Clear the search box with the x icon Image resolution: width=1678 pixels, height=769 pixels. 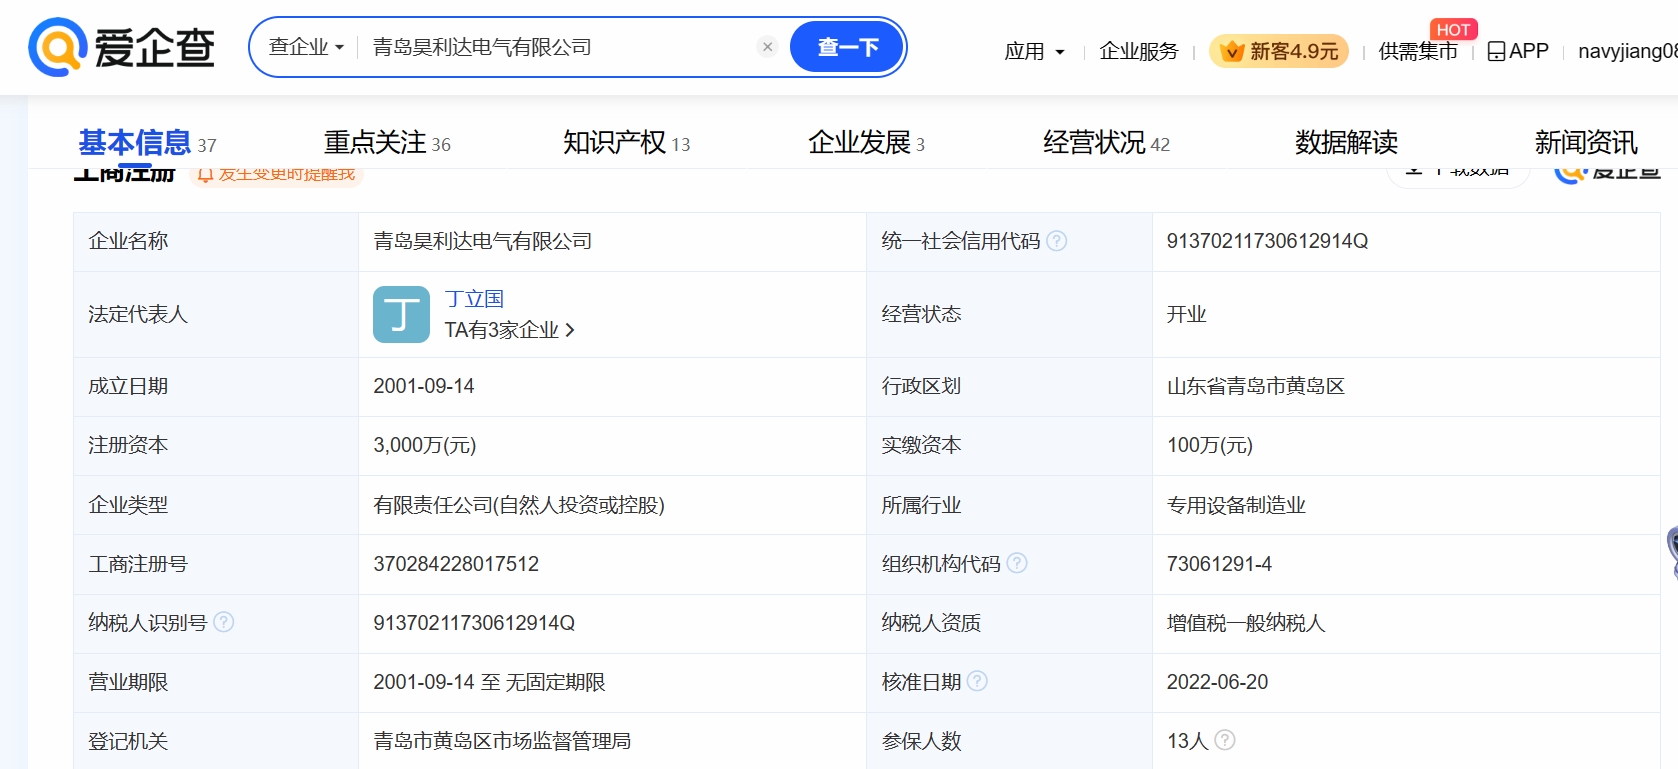point(767,47)
